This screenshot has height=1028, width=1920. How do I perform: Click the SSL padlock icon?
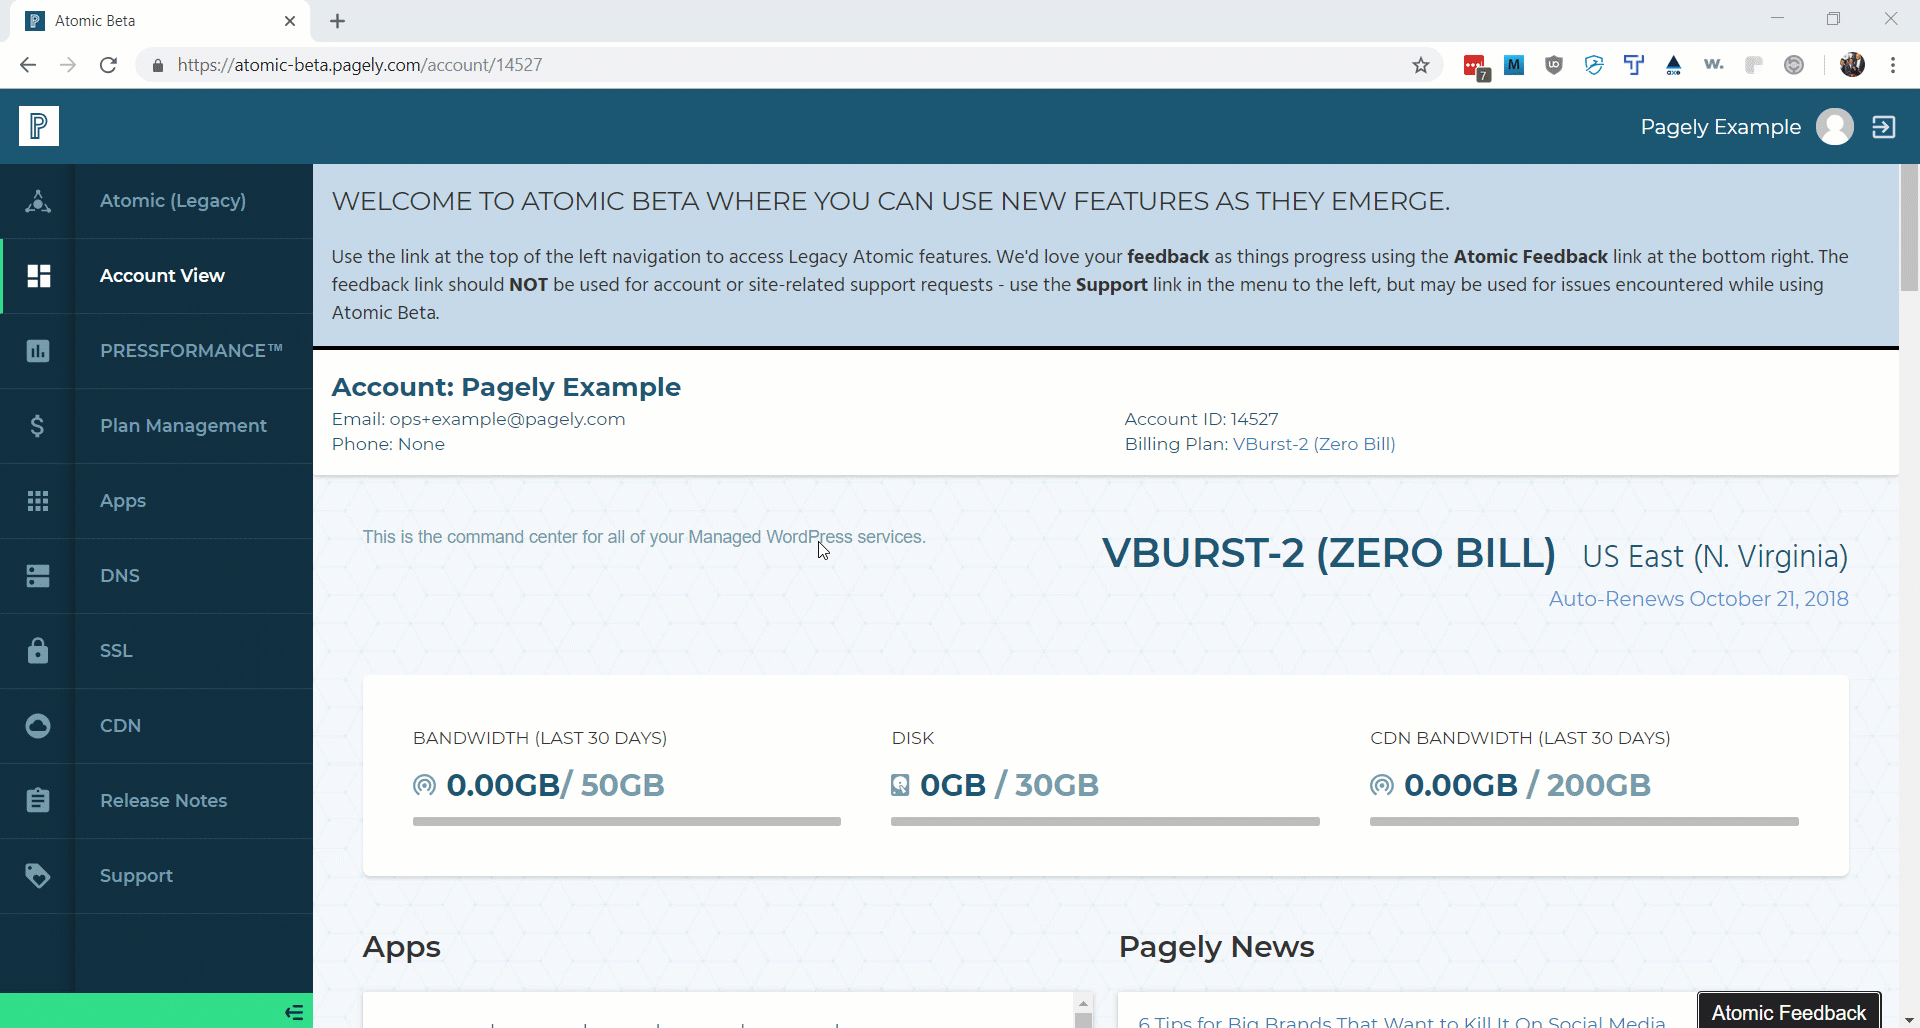pos(38,650)
